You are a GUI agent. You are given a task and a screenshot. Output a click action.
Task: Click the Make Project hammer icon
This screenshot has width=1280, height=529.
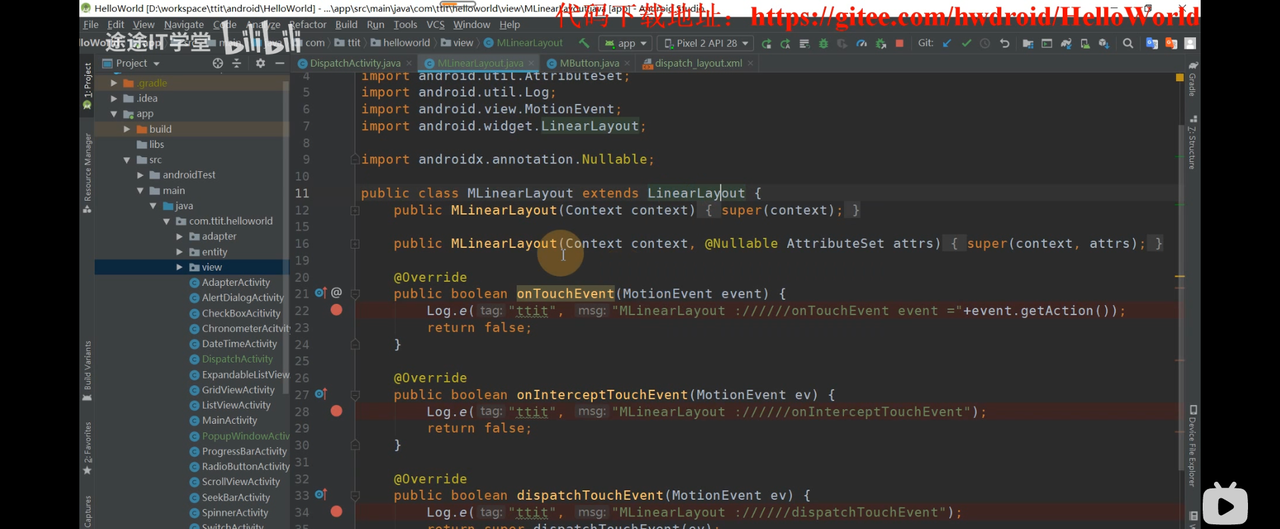(584, 43)
